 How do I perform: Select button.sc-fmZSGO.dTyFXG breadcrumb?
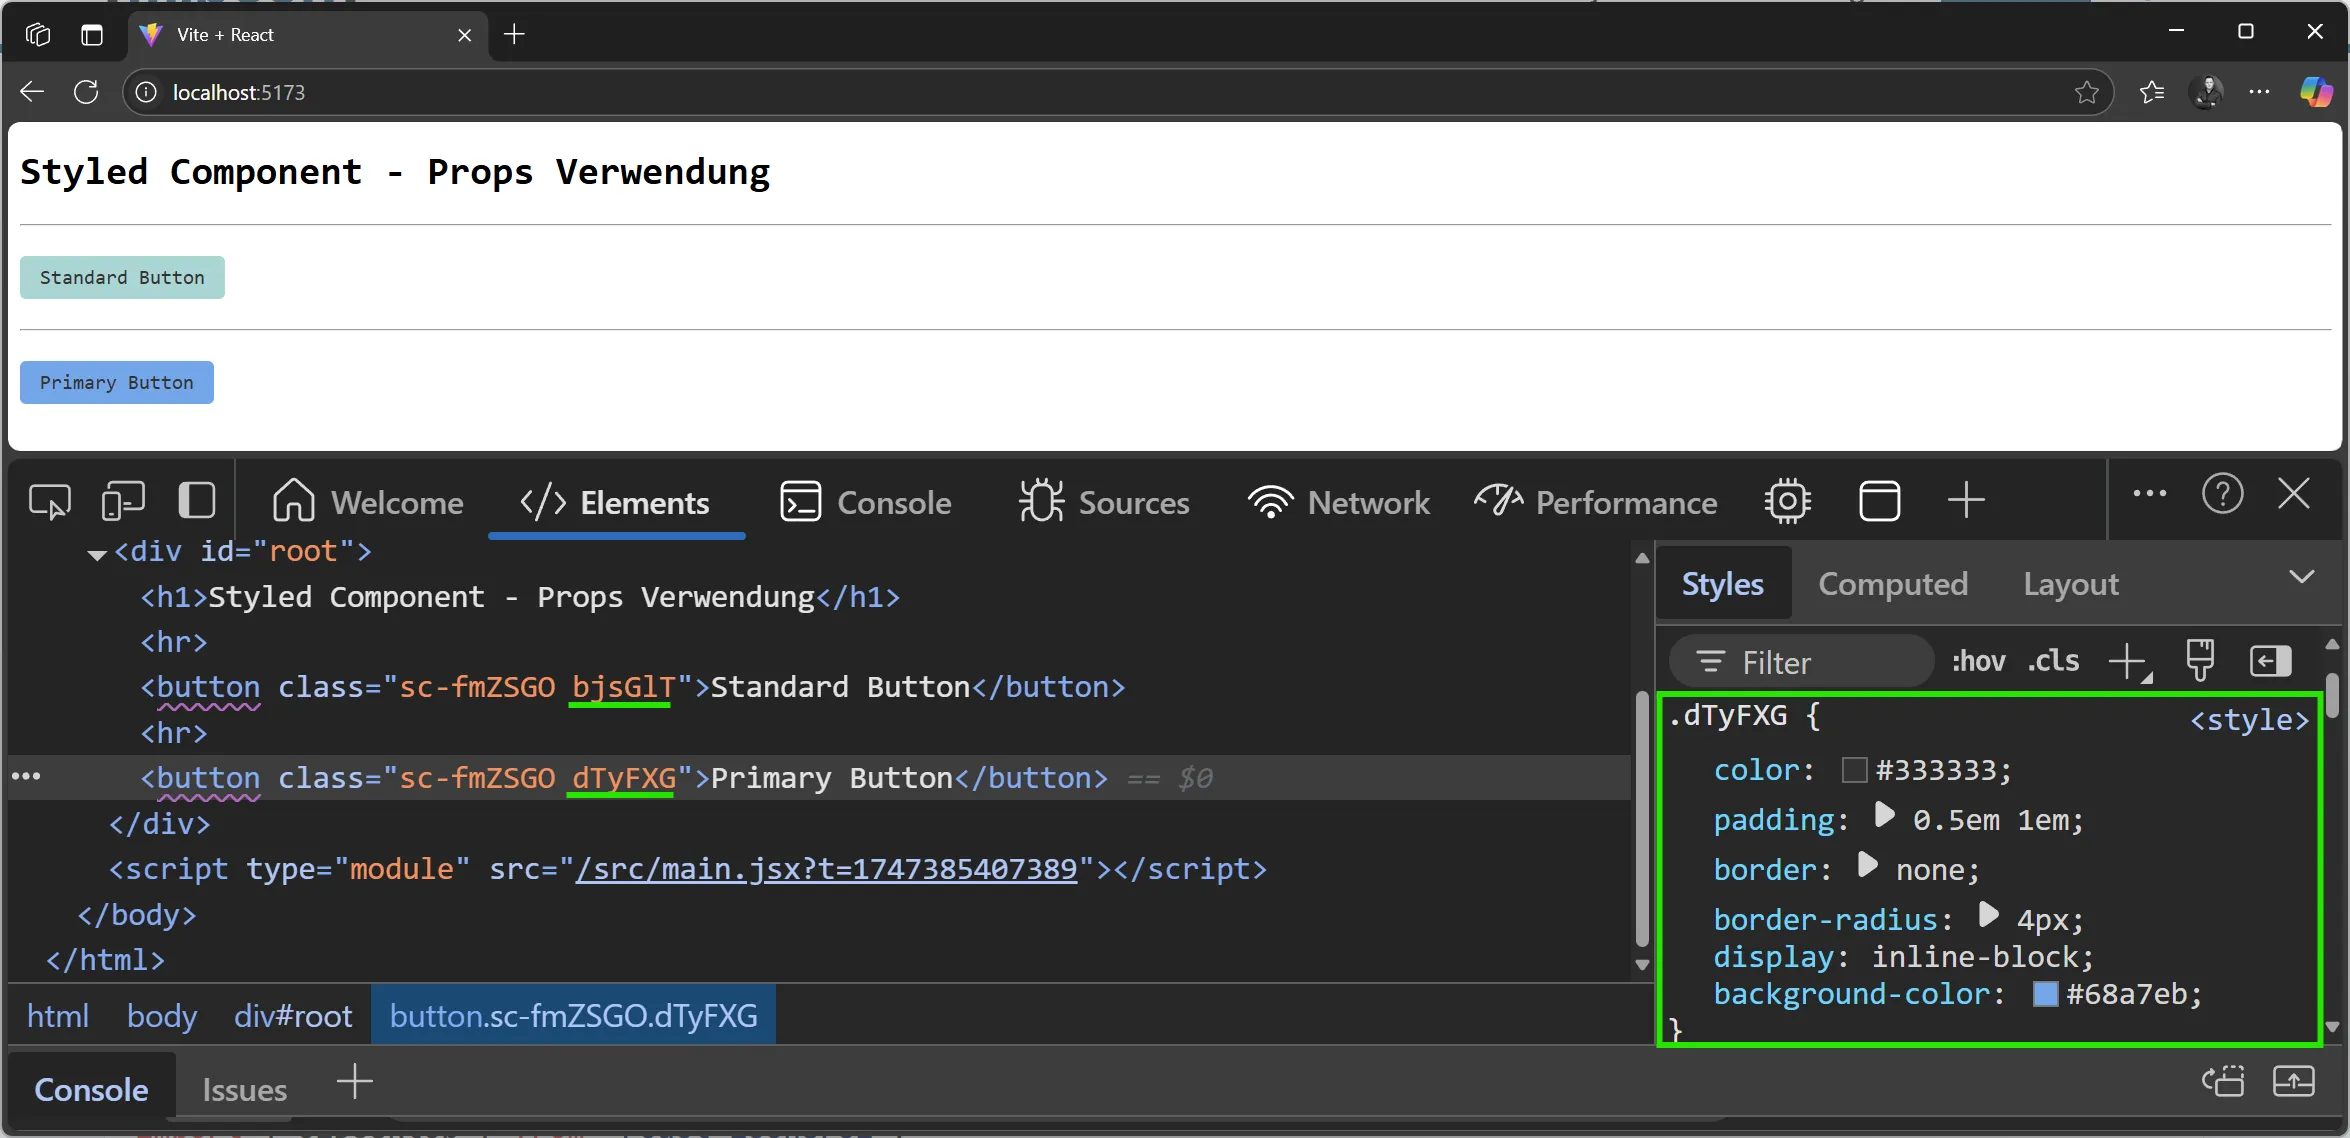[x=573, y=1016]
